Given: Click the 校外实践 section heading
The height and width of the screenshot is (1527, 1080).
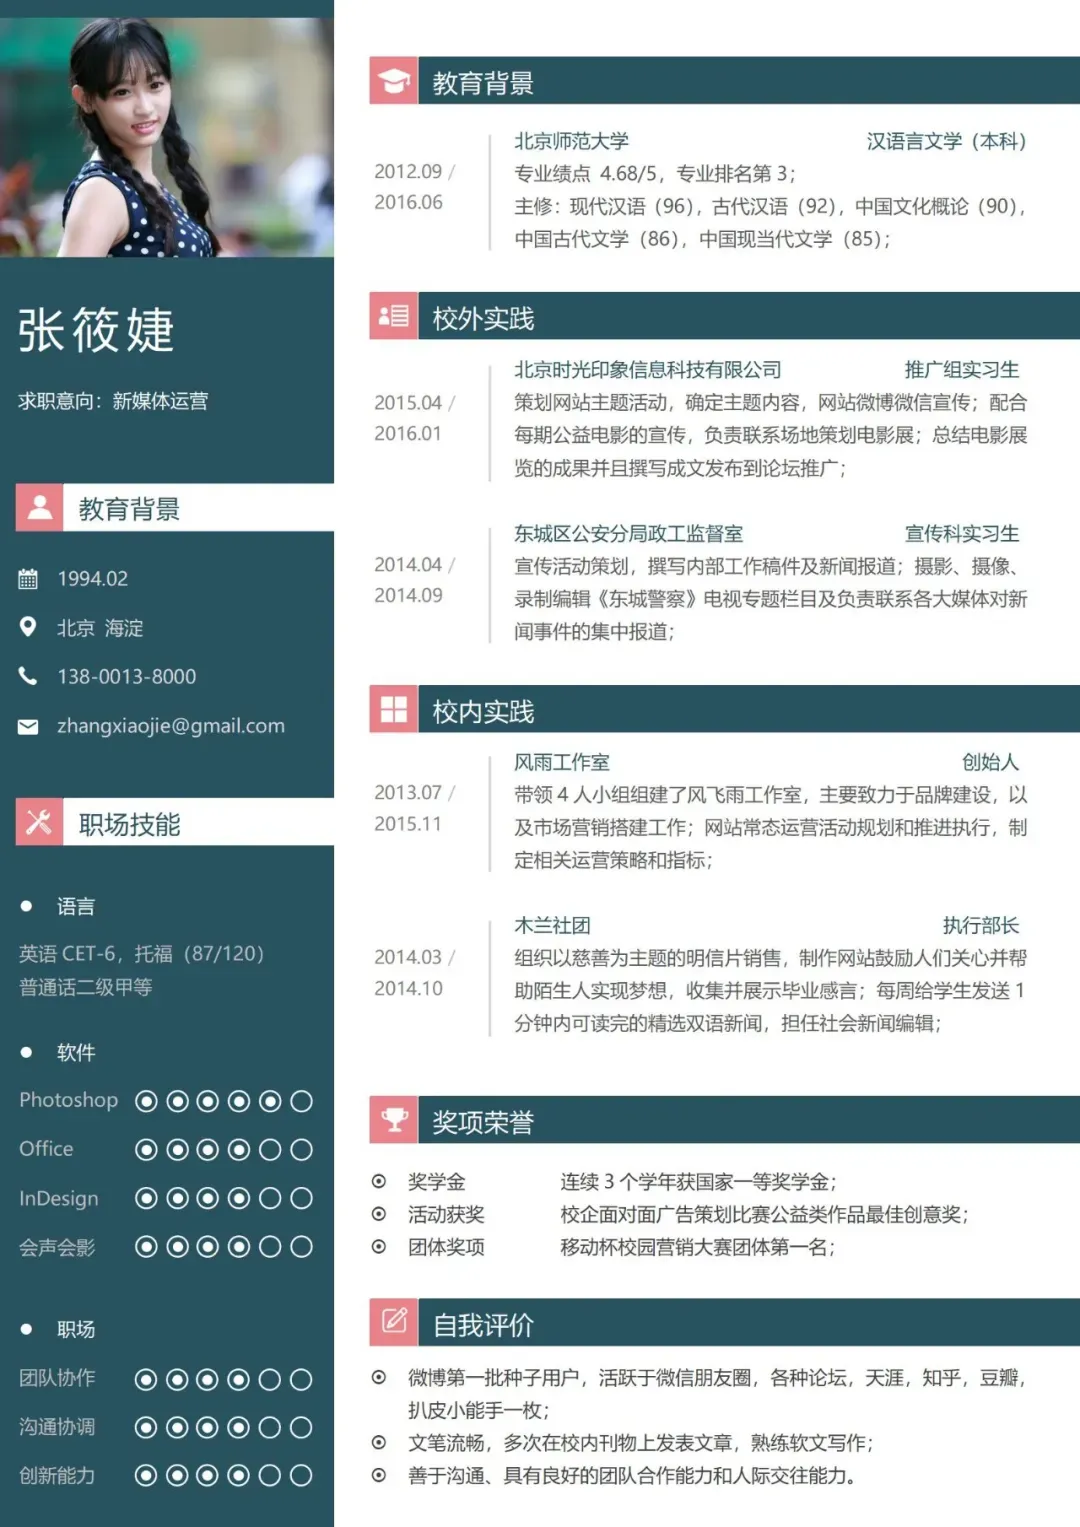Looking at the screenshot, I should 483,318.
